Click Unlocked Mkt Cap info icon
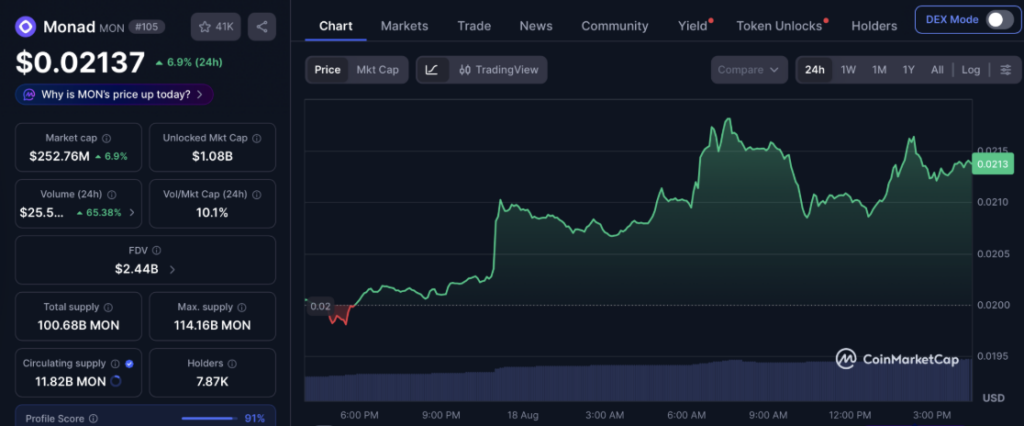1024x426 pixels. [x=257, y=139]
